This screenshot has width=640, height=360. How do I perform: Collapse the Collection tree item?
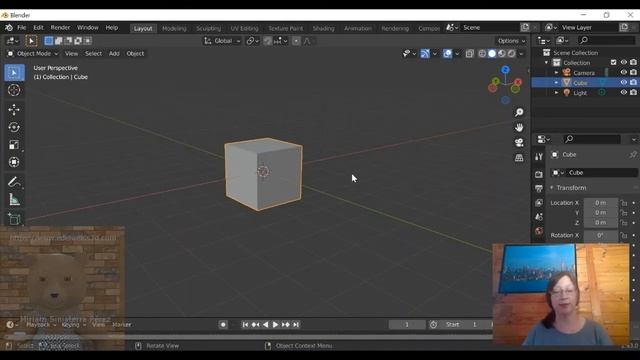click(x=547, y=62)
